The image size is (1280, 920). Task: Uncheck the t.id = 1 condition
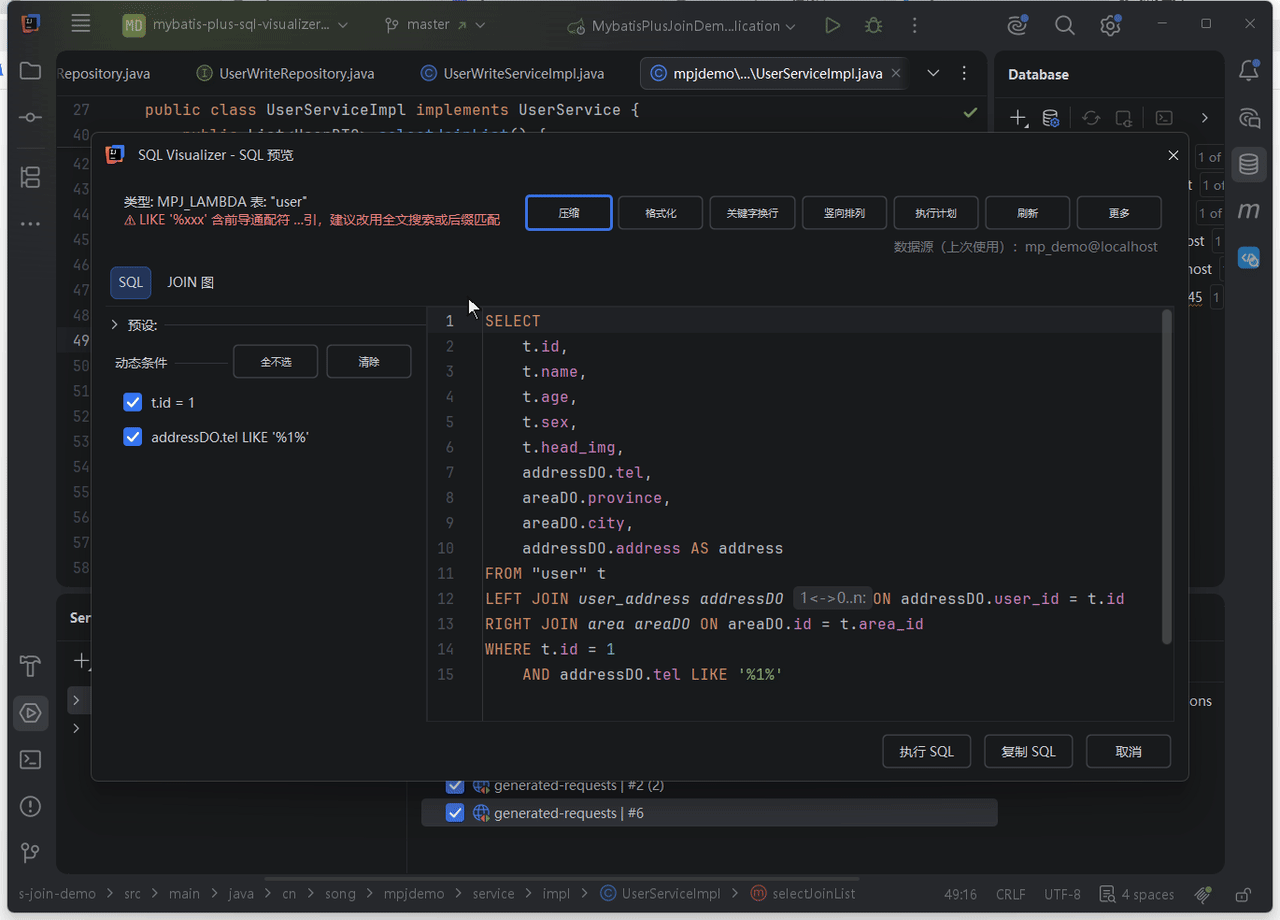click(x=132, y=402)
